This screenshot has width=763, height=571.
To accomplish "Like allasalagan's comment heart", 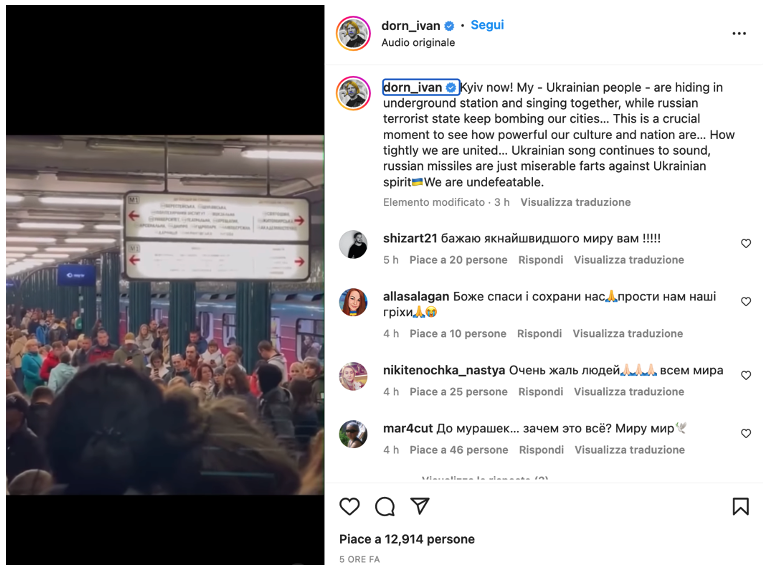I will [x=746, y=302].
